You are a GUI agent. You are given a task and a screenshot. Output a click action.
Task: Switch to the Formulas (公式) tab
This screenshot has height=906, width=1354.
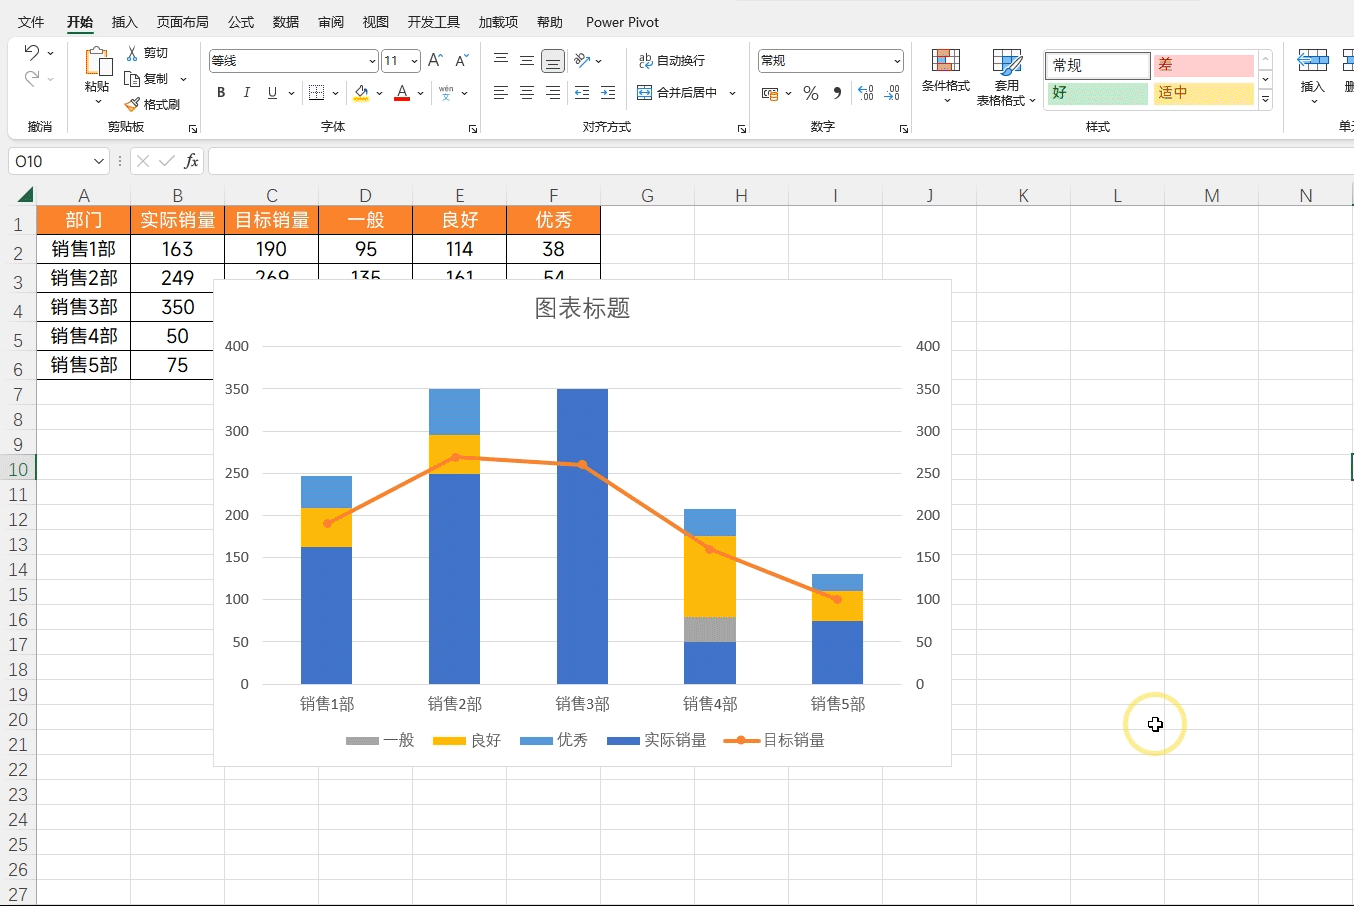click(241, 22)
